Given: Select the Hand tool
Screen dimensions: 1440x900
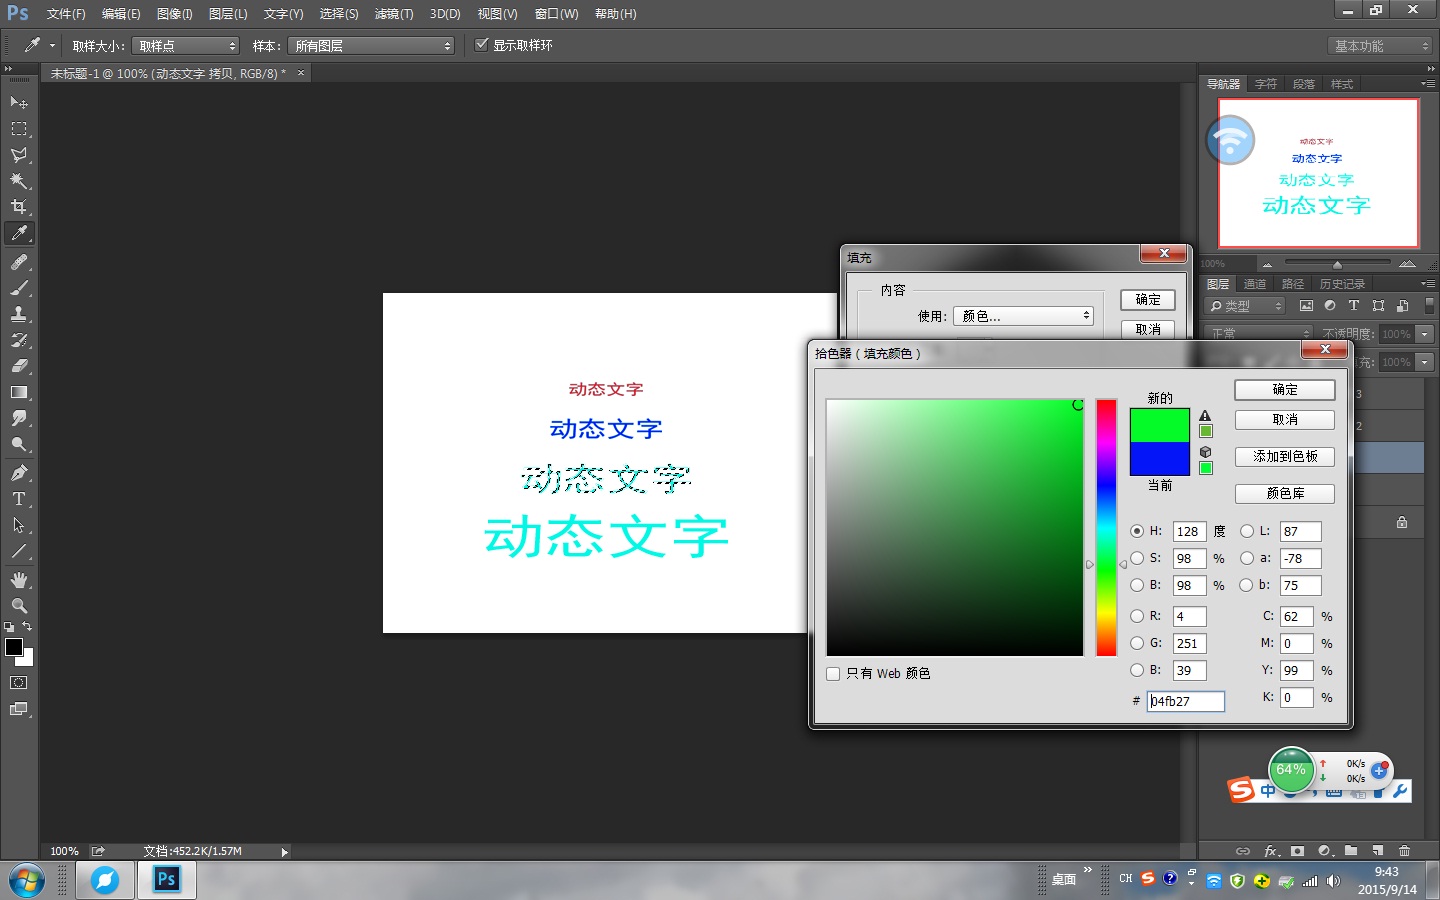Looking at the screenshot, I should tap(19, 580).
